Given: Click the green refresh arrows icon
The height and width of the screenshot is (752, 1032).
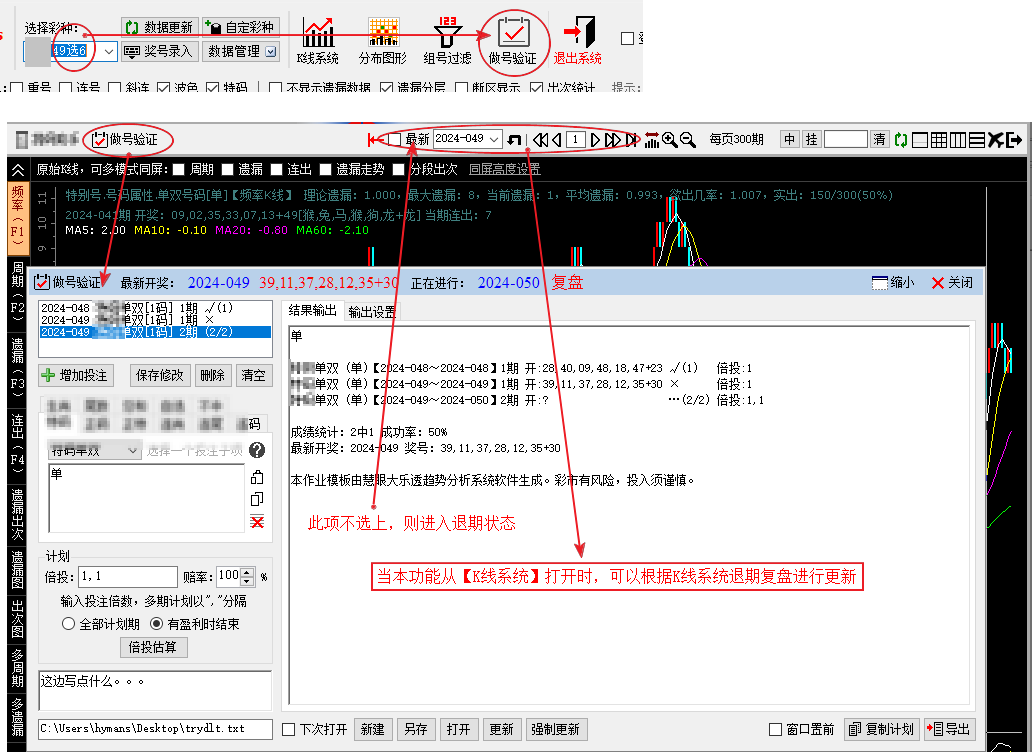Looking at the screenshot, I should 901,139.
